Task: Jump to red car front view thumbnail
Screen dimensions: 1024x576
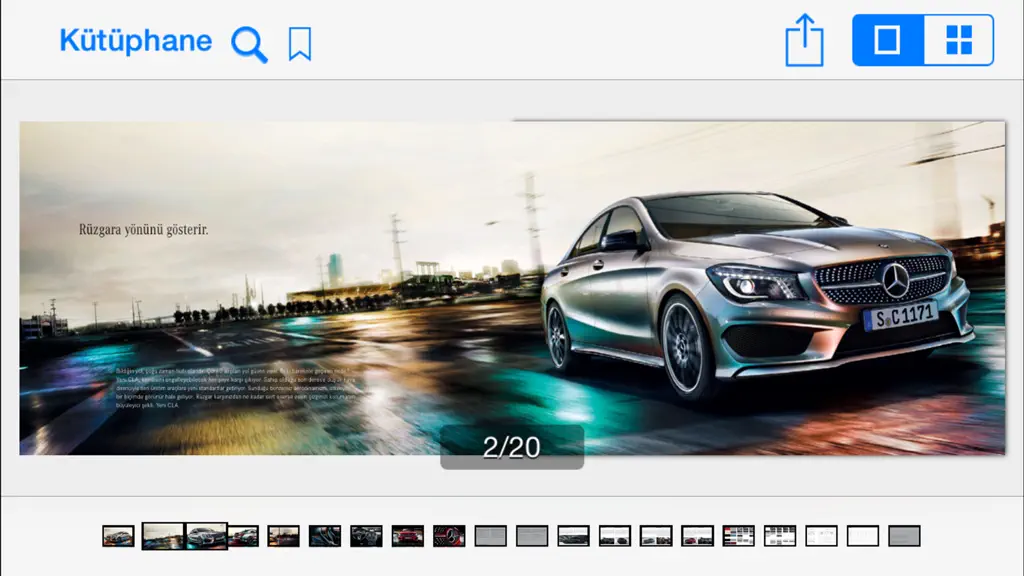Action: click(408, 536)
